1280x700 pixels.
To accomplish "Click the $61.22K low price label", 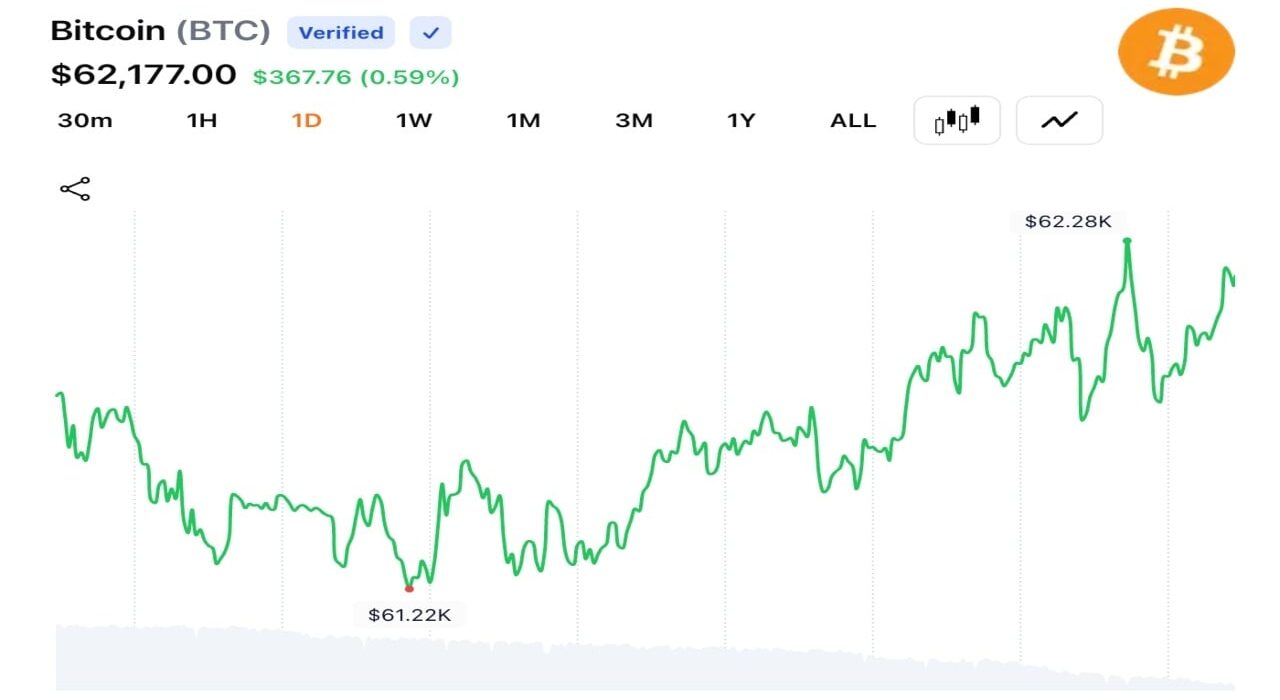I will click(410, 615).
